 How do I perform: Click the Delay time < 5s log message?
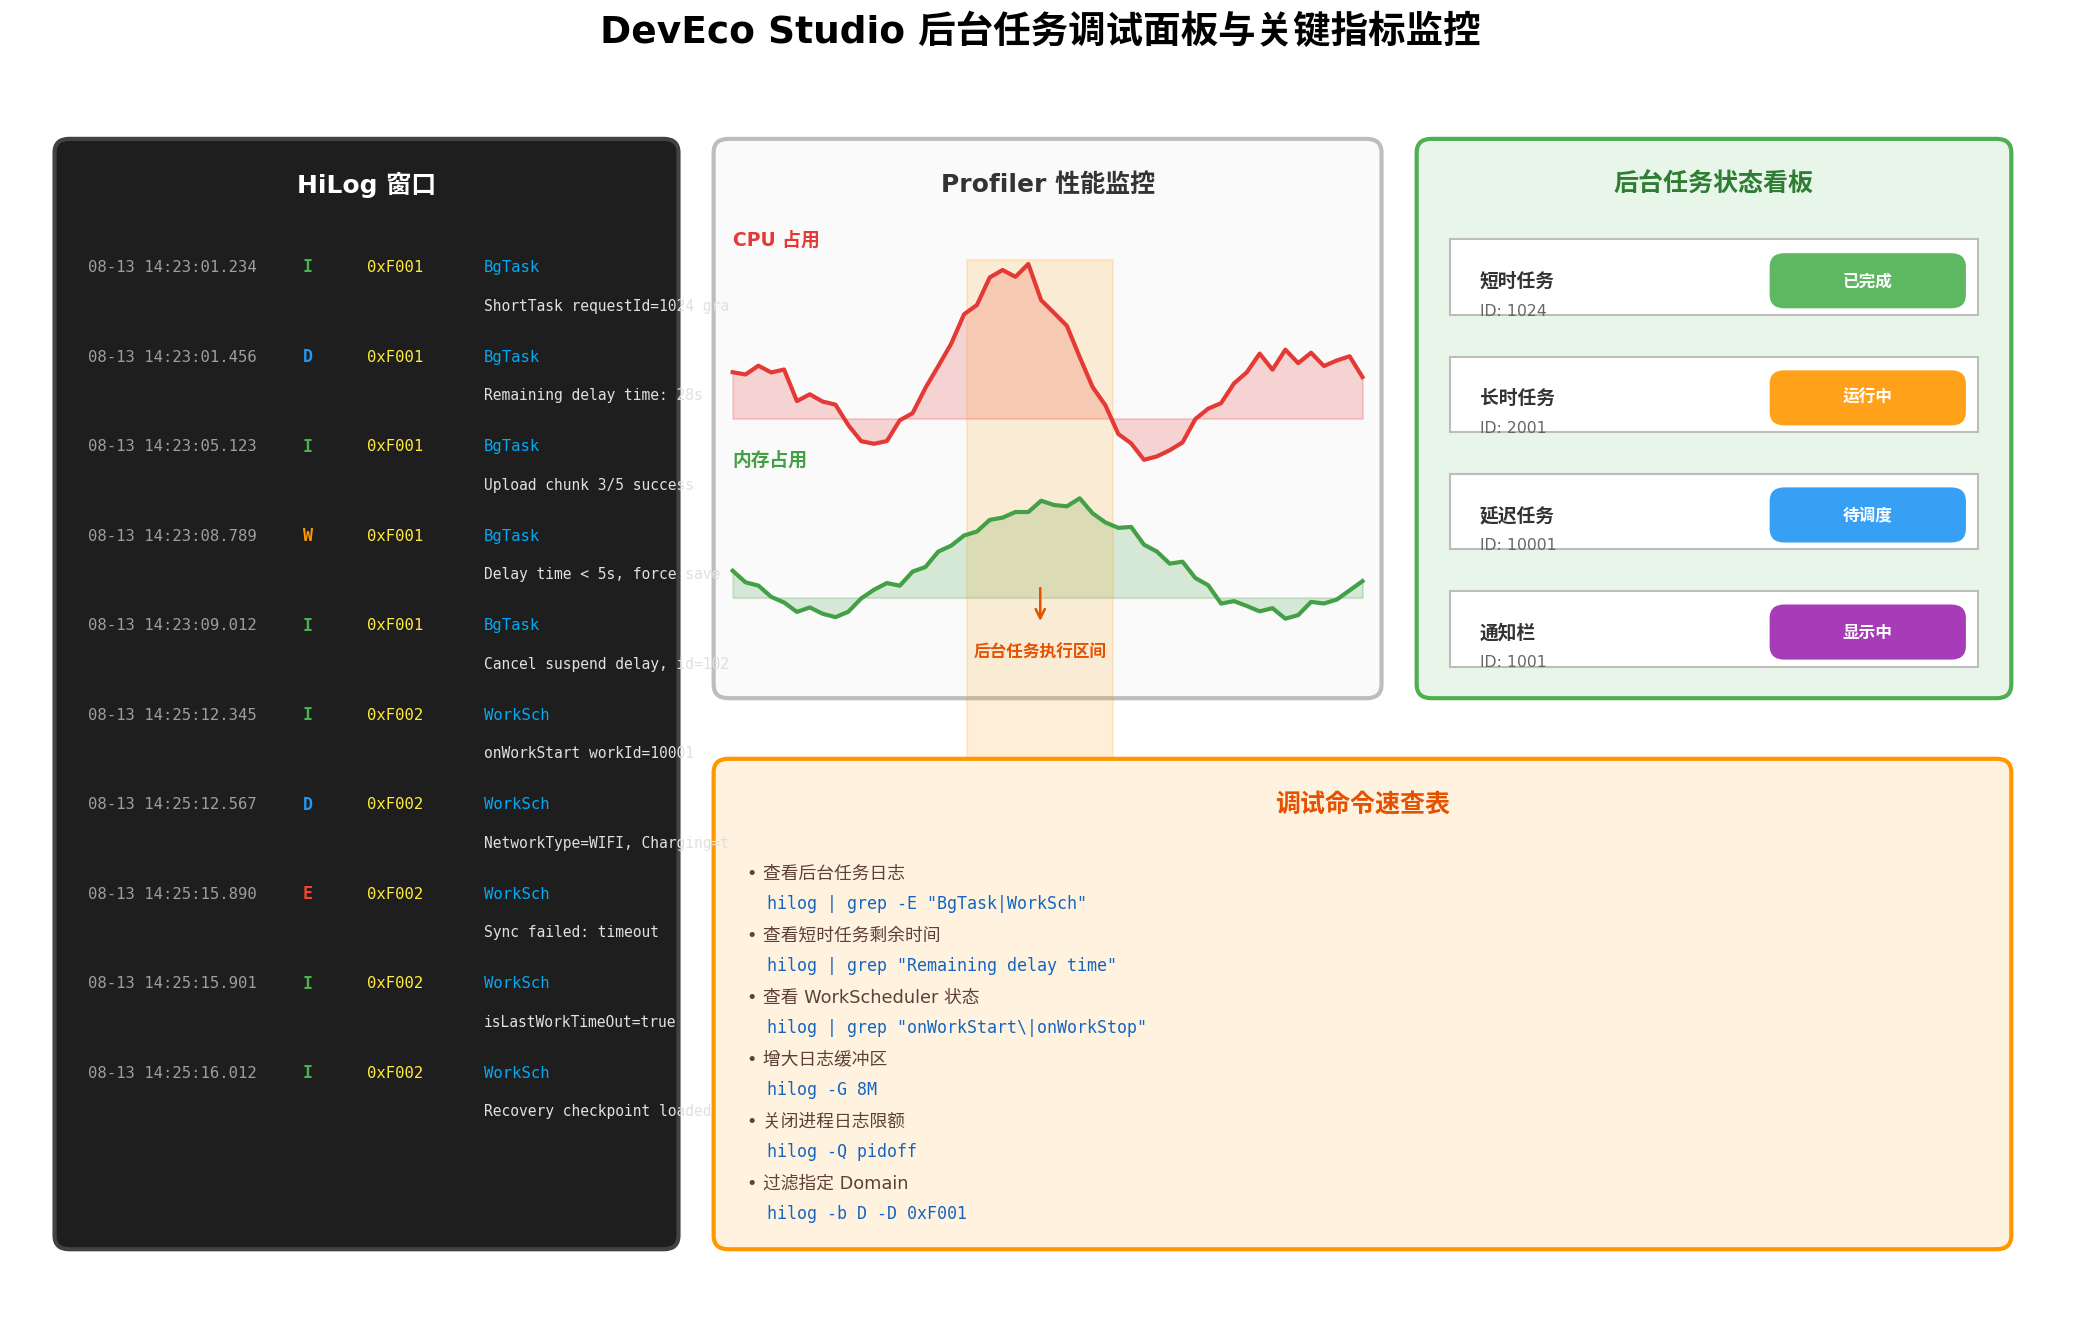[602, 574]
